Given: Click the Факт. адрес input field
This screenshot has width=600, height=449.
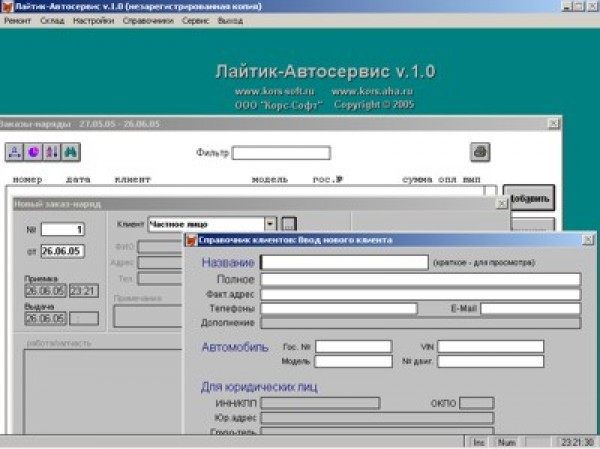Looking at the screenshot, I should coord(421,294).
